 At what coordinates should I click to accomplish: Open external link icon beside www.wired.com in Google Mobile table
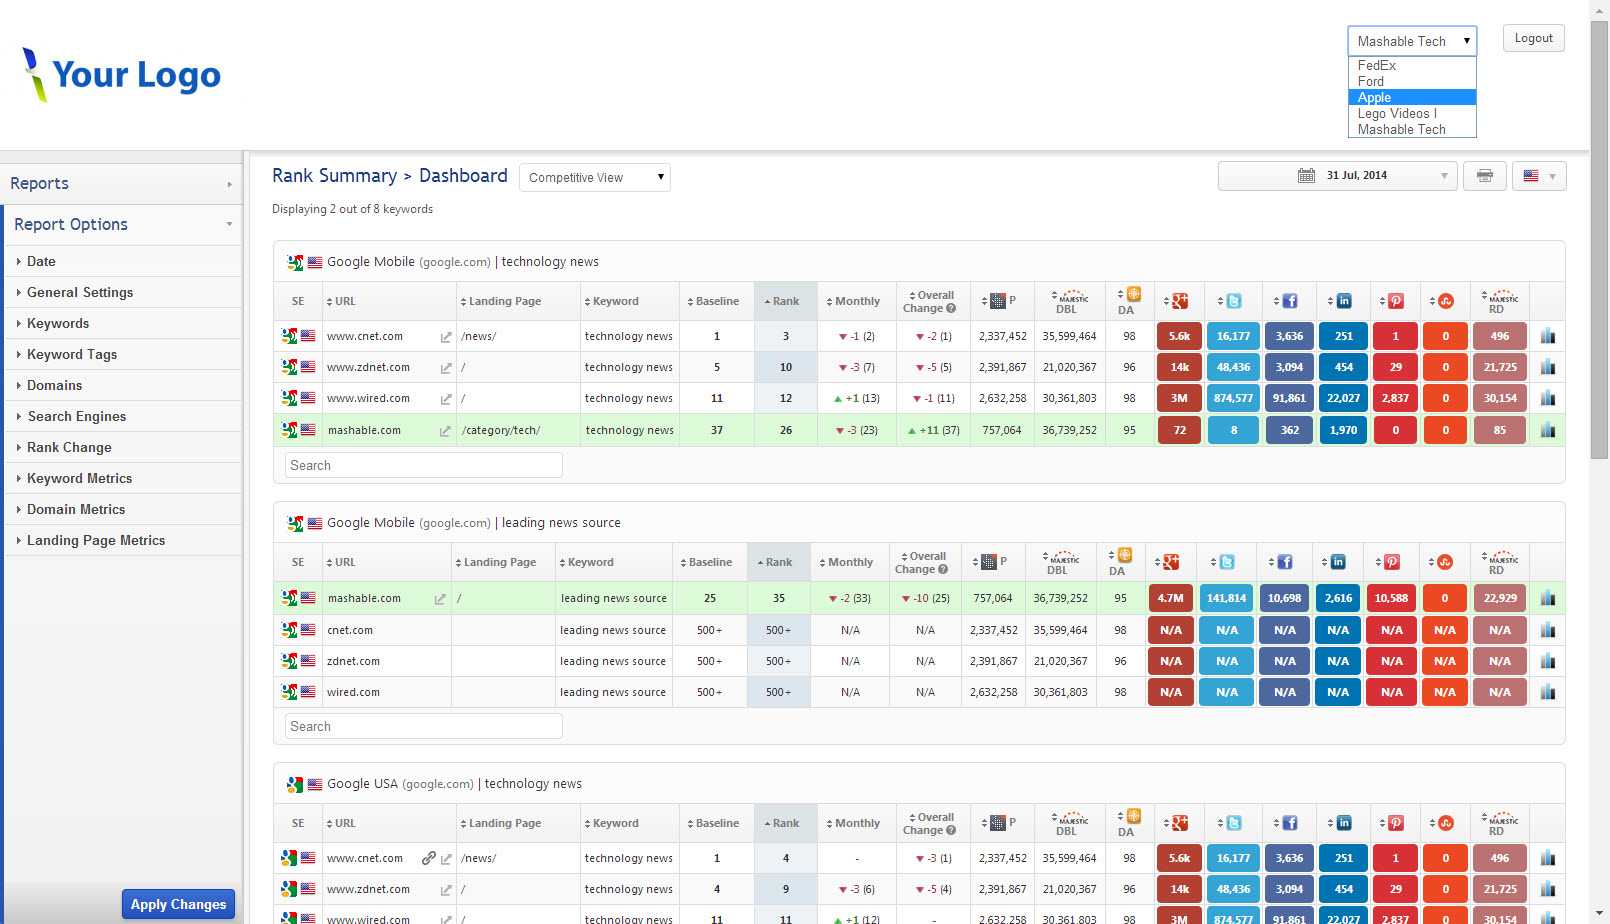pos(446,399)
